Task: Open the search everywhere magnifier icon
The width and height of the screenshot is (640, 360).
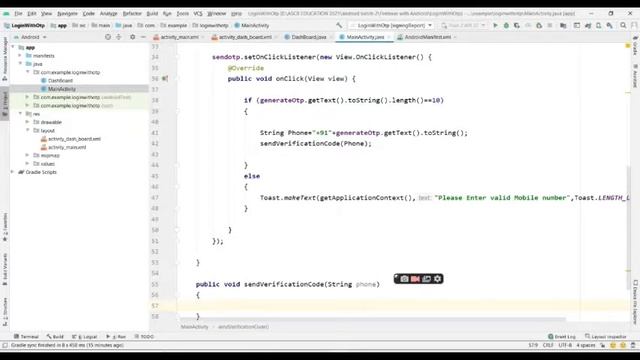Action: [x=623, y=25]
